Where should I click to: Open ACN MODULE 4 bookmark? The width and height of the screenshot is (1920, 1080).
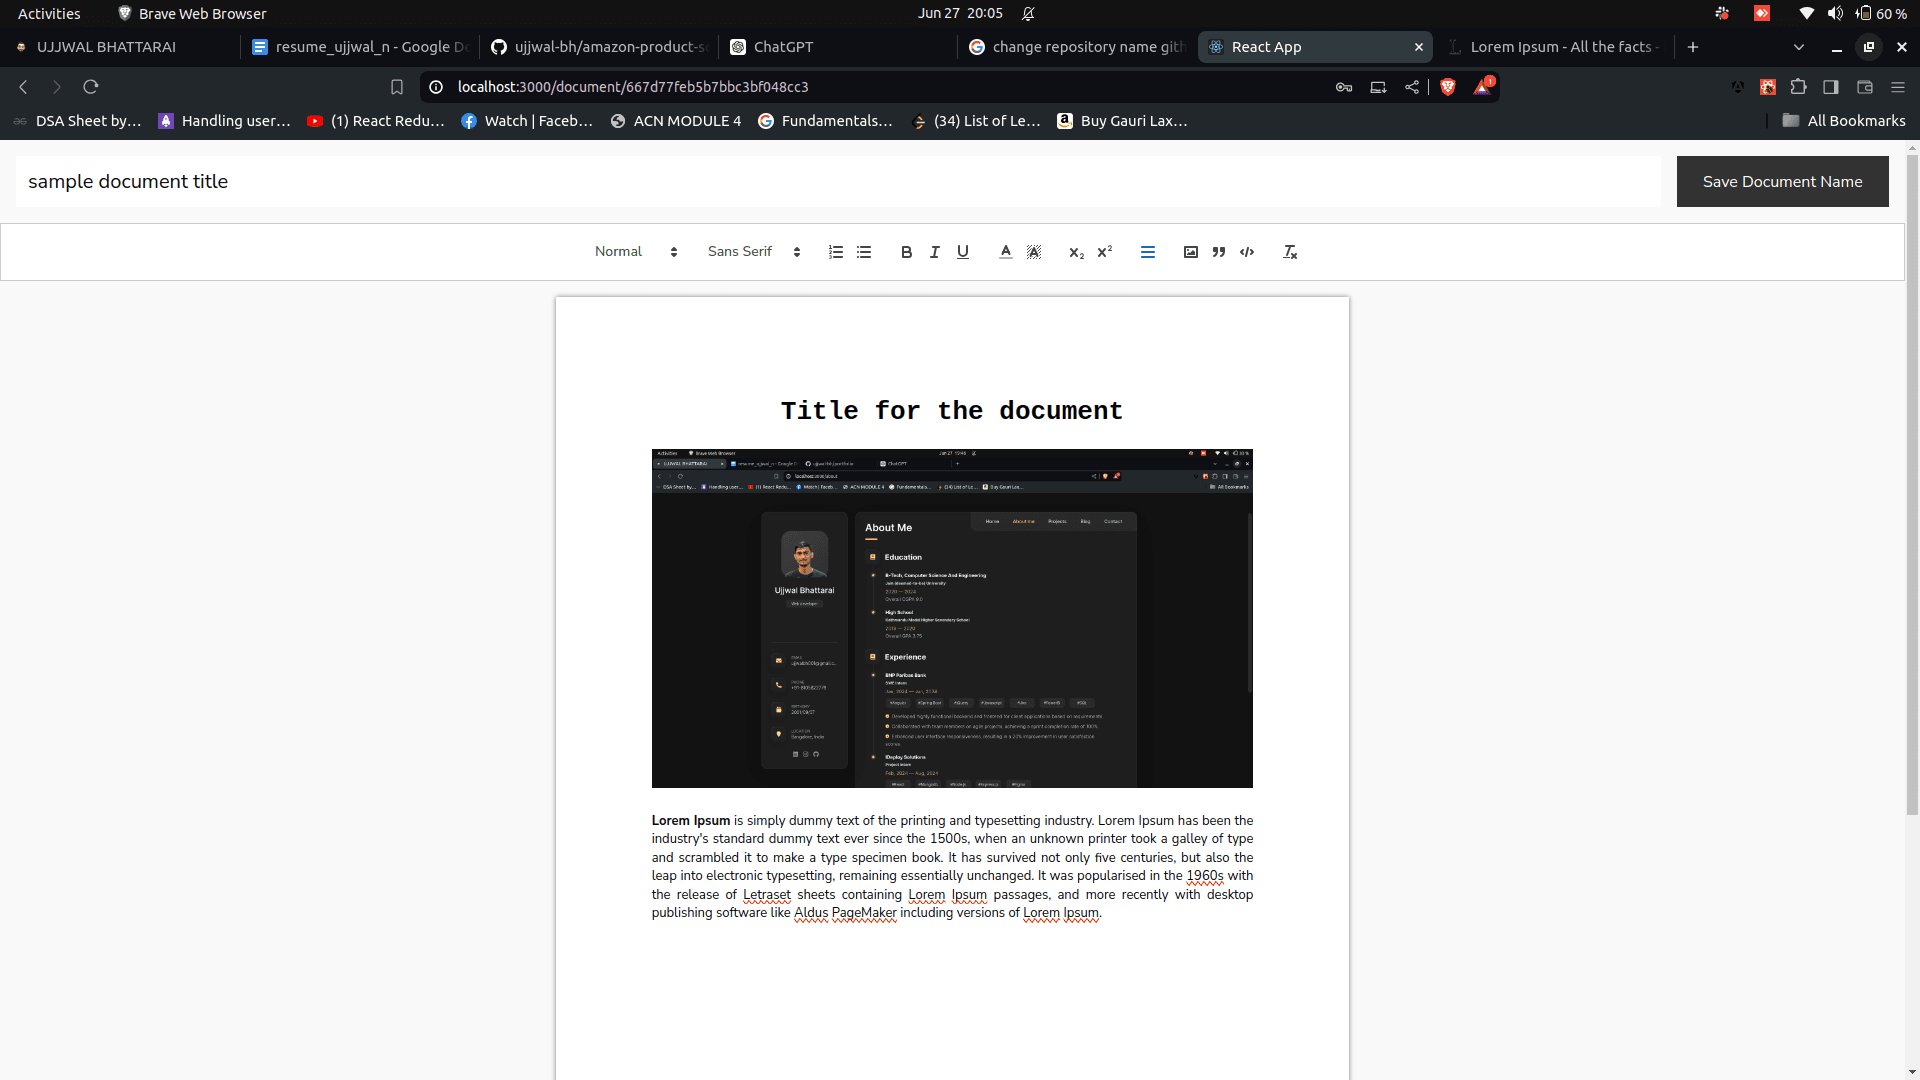[676, 121]
